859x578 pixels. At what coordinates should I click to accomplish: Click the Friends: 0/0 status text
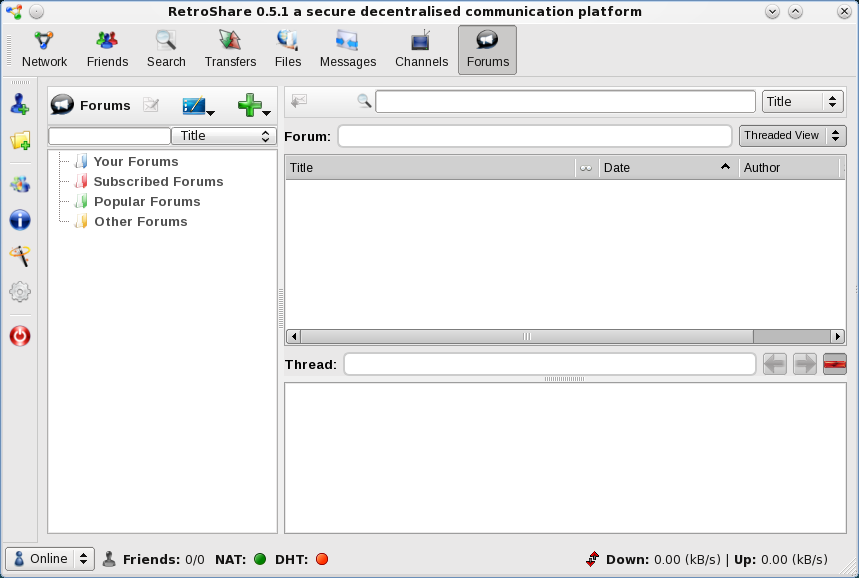tap(164, 559)
